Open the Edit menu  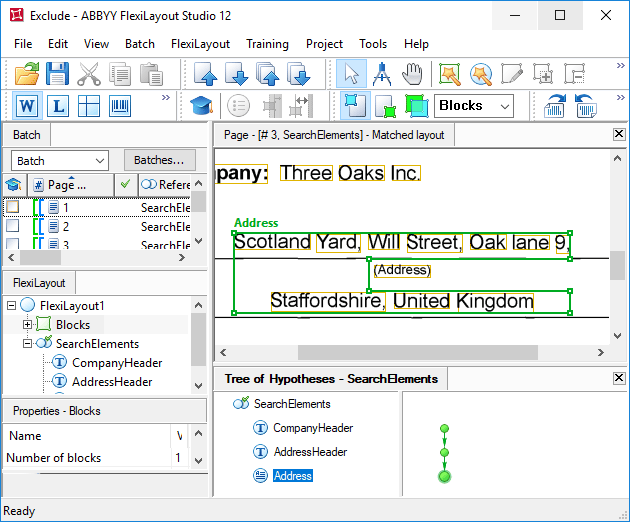click(58, 44)
